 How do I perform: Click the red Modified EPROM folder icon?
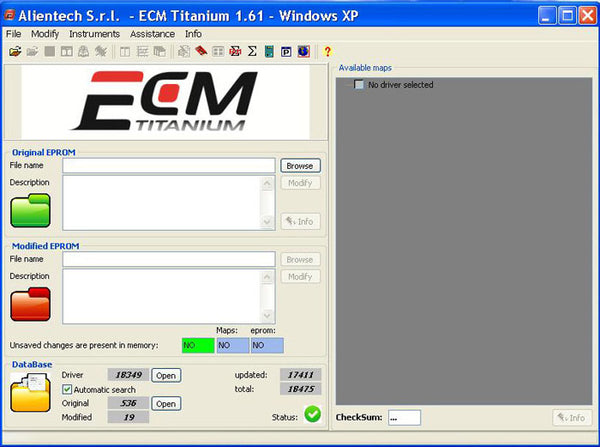[x=30, y=303]
